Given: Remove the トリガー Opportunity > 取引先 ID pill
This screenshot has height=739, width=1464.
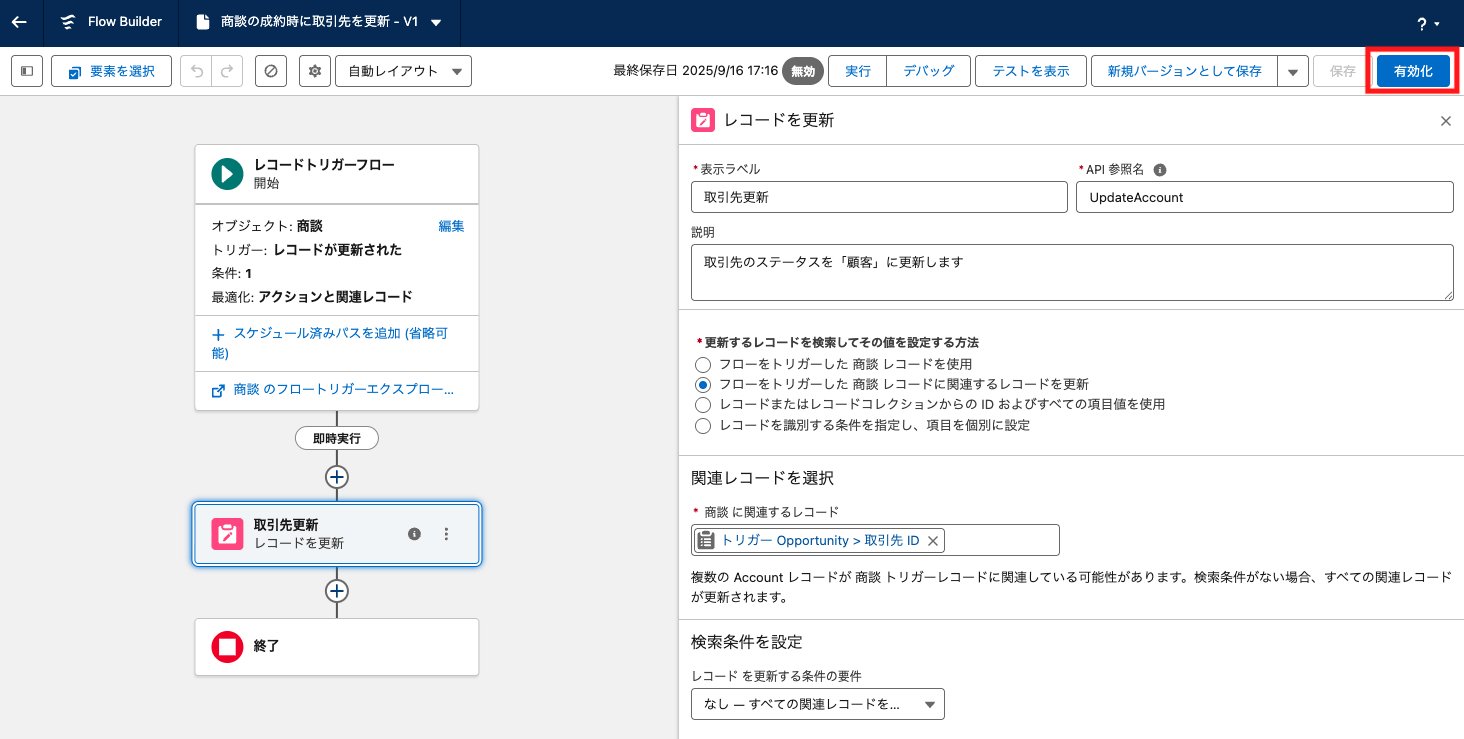Looking at the screenshot, I should 932,540.
